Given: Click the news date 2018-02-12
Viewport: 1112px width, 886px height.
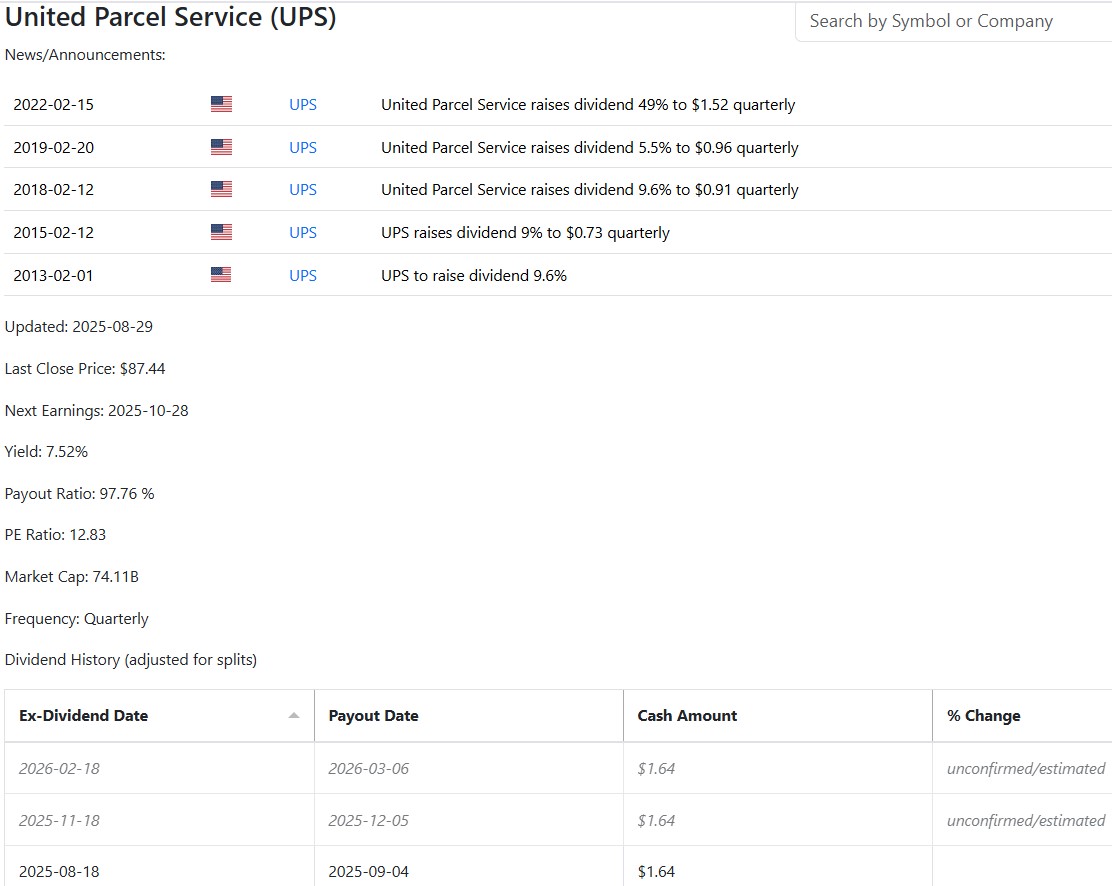Looking at the screenshot, I should tap(53, 189).
